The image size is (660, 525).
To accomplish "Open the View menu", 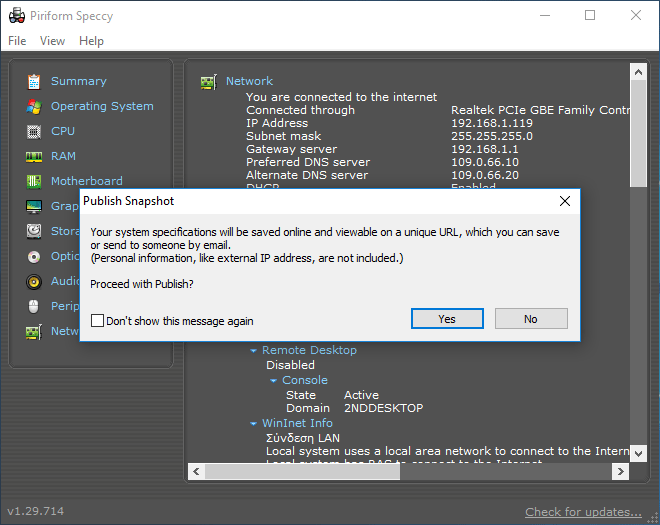I will point(52,41).
